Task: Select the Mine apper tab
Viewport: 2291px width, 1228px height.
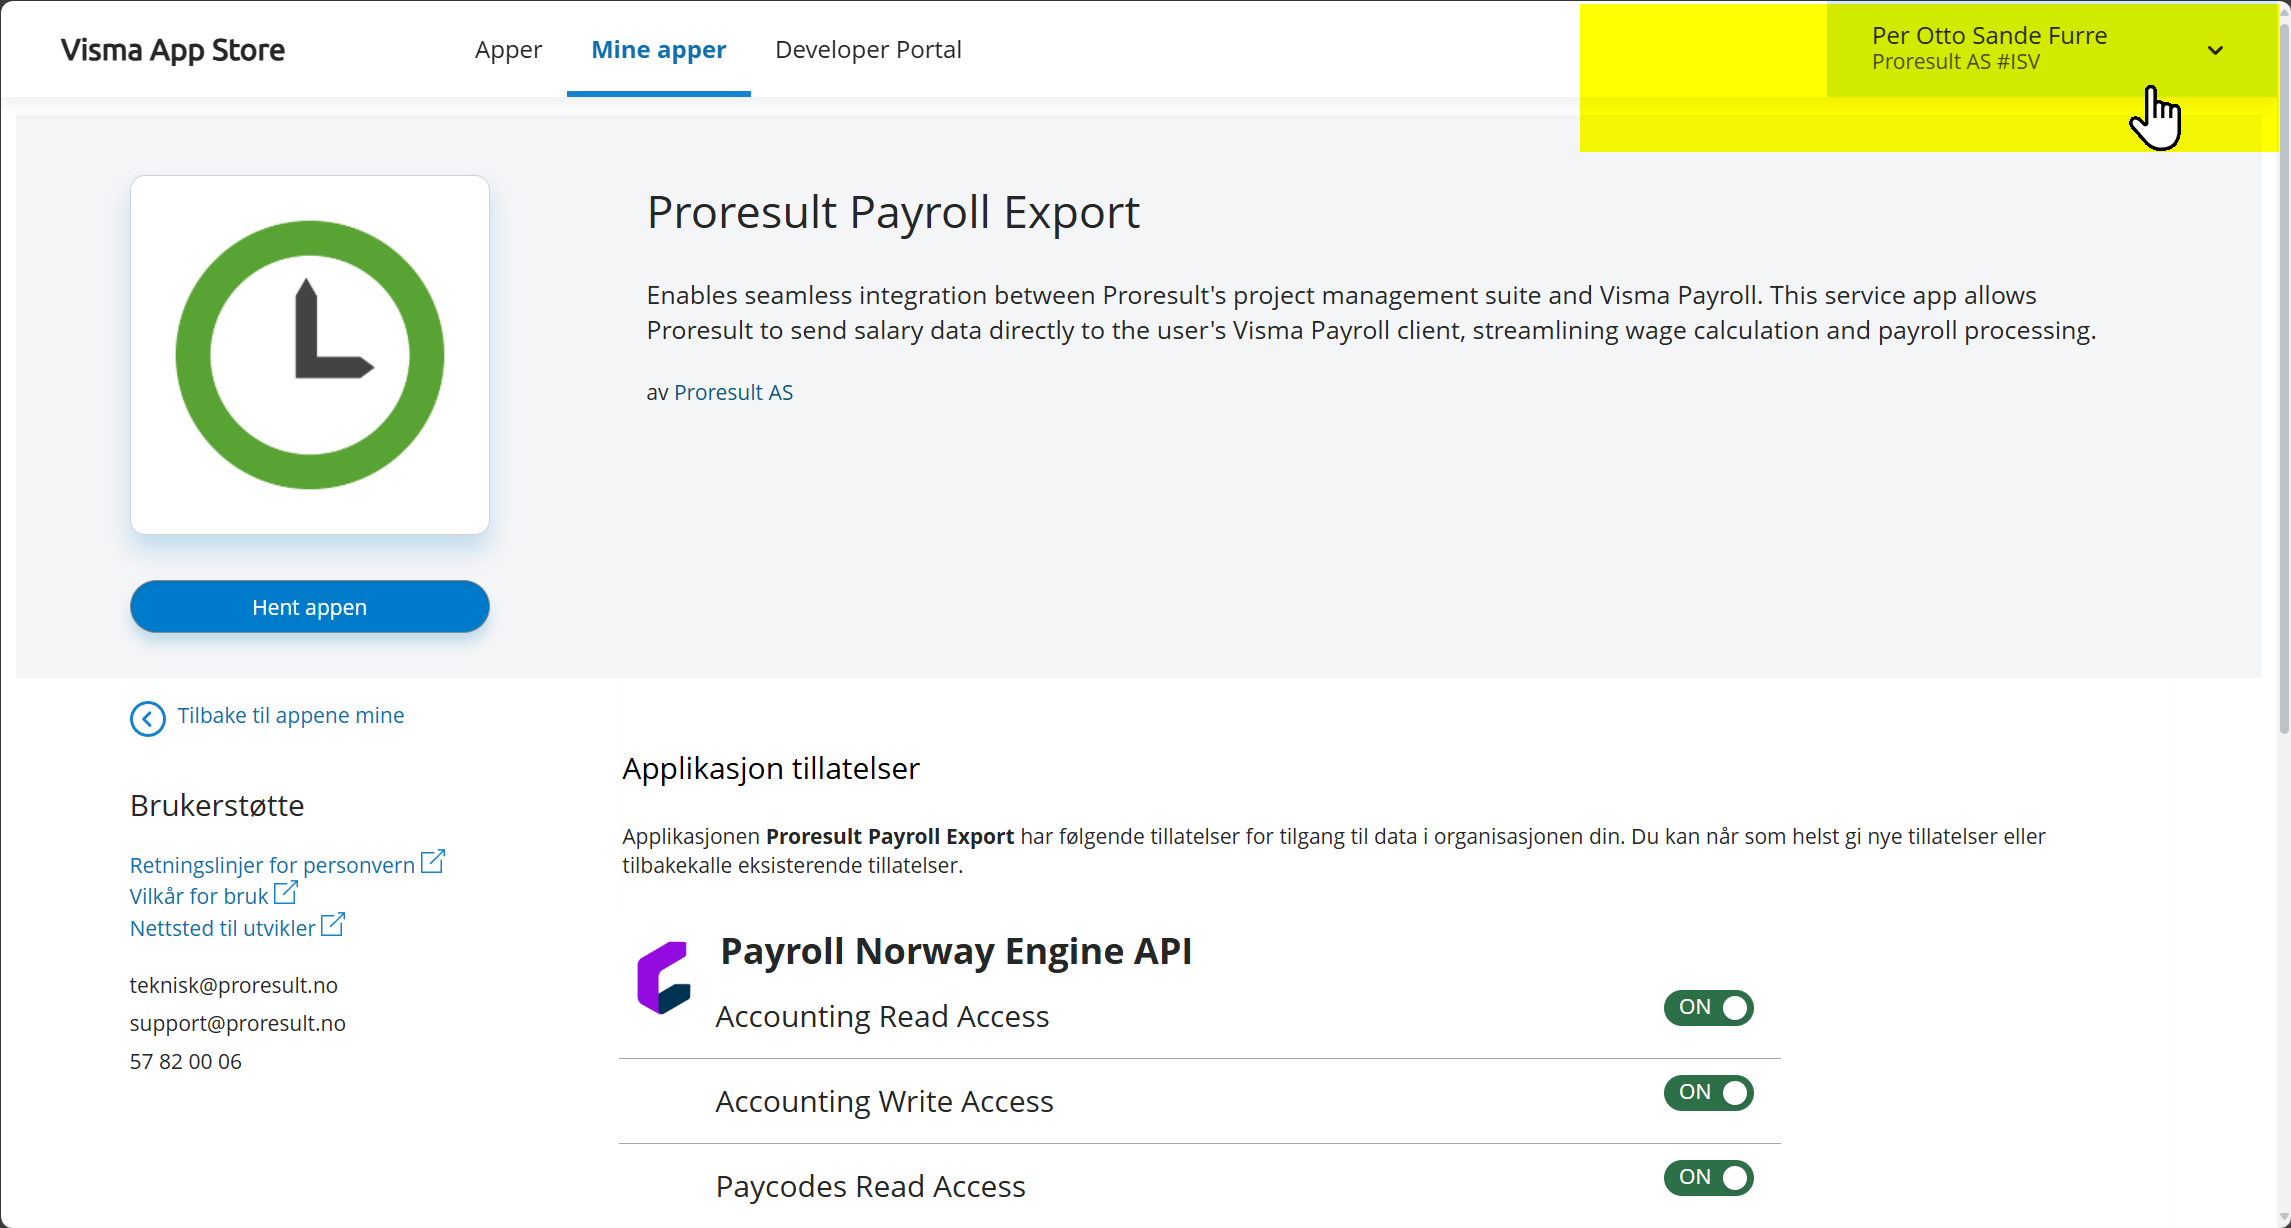Action: pyautogui.click(x=659, y=49)
